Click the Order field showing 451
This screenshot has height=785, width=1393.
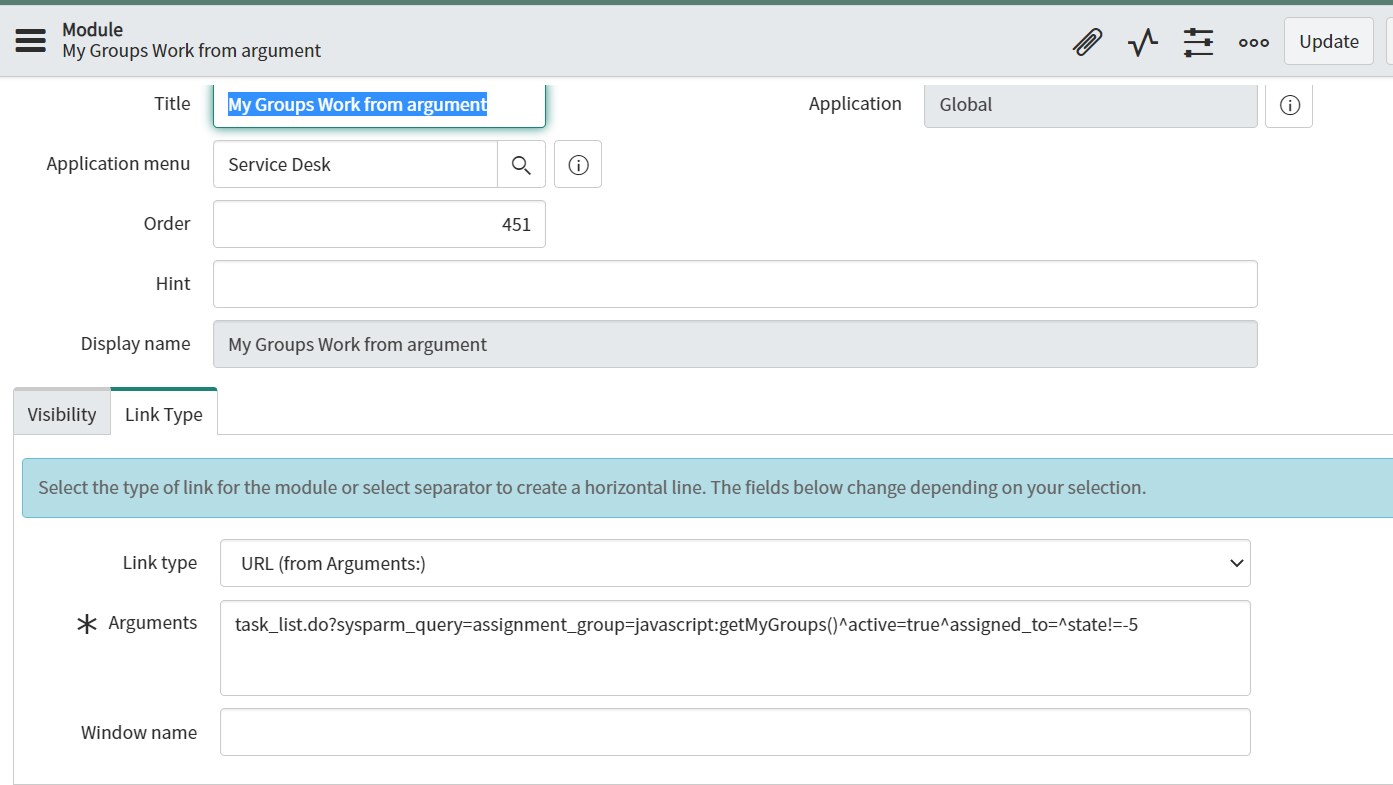pos(379,224)
